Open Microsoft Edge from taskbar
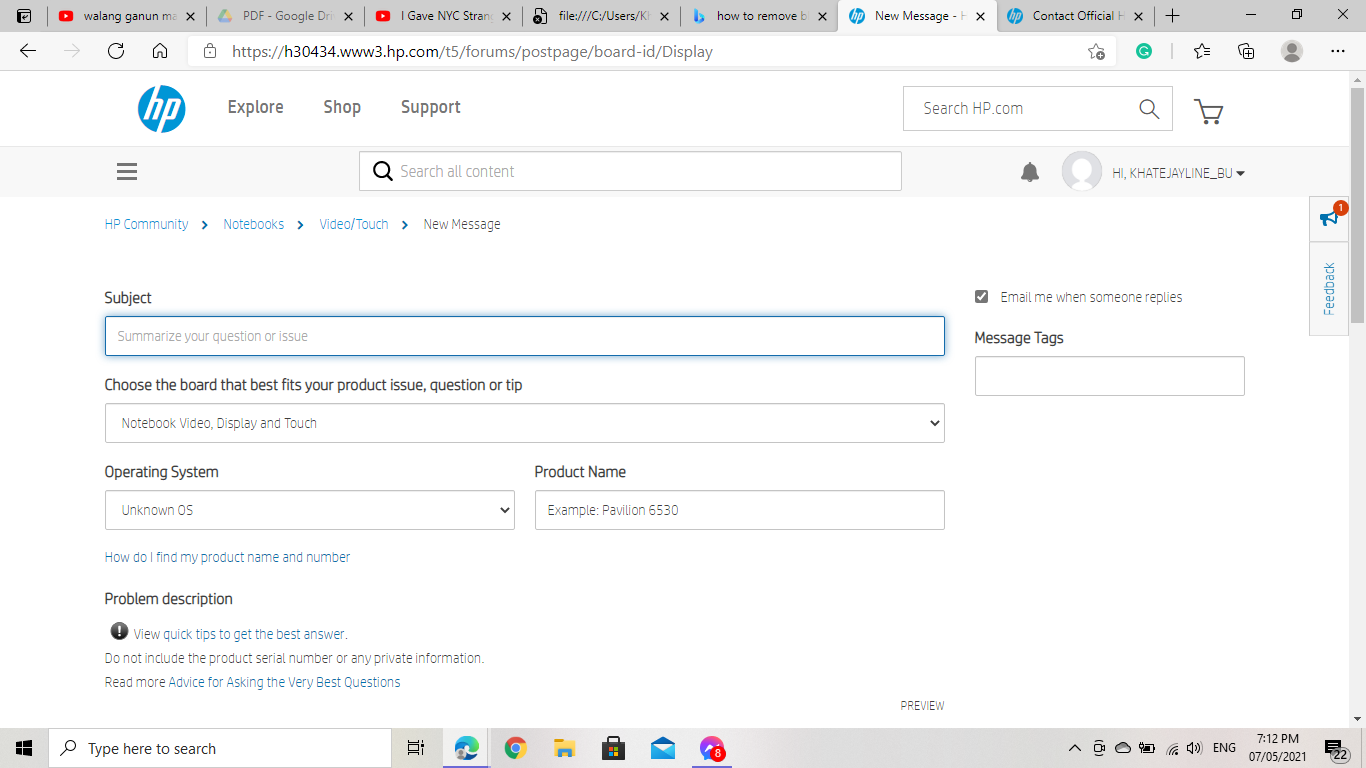 pos(466,748)
